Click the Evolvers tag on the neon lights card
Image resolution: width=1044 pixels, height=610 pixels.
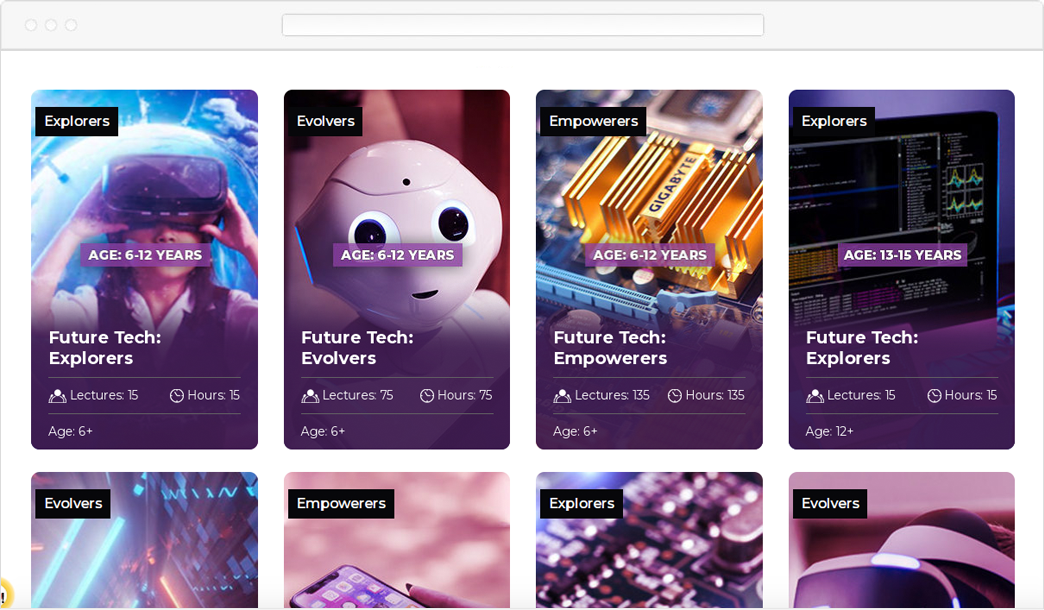73,503
